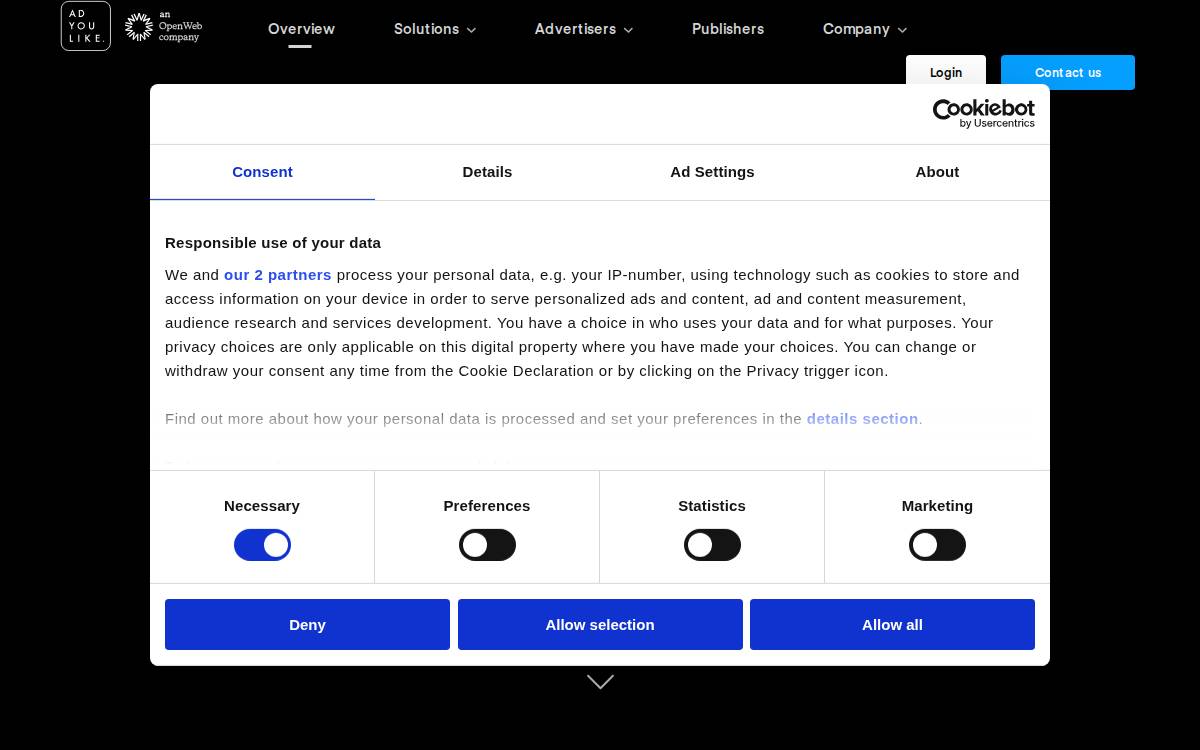Follow the 'details section' link

pyautogui.click(x=862, y=419)
